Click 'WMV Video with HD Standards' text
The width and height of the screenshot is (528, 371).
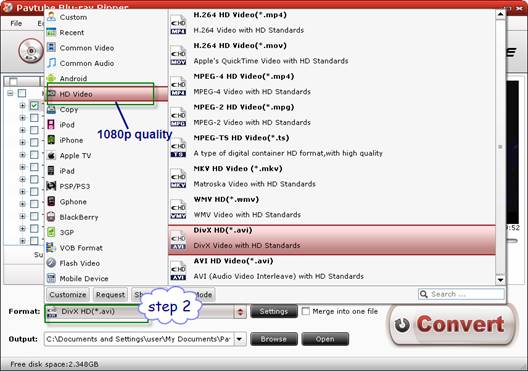point(247,214)
